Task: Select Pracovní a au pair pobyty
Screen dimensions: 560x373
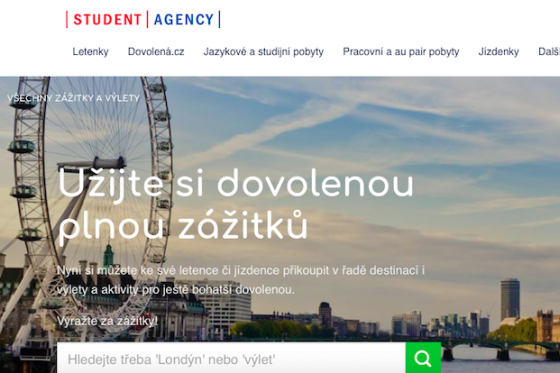Action: (x=401, y=52)
